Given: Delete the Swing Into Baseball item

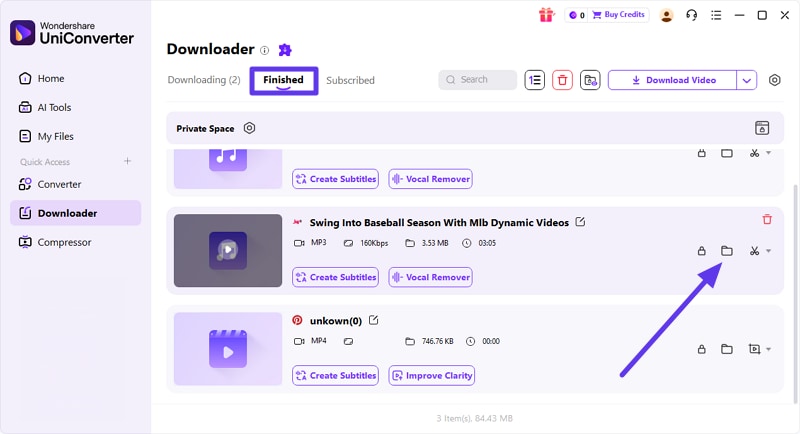Looking at the screenshot, I should click(x=767, y=219).
